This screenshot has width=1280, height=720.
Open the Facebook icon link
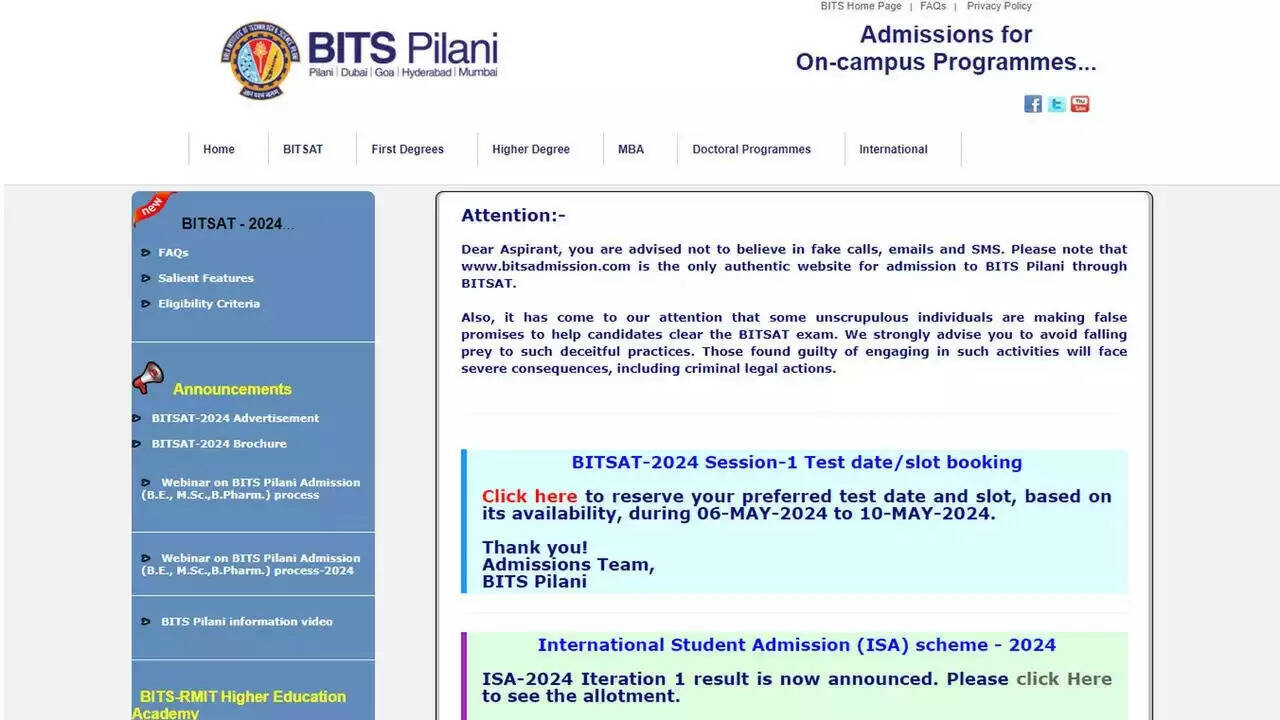[x=1033, y=104]
